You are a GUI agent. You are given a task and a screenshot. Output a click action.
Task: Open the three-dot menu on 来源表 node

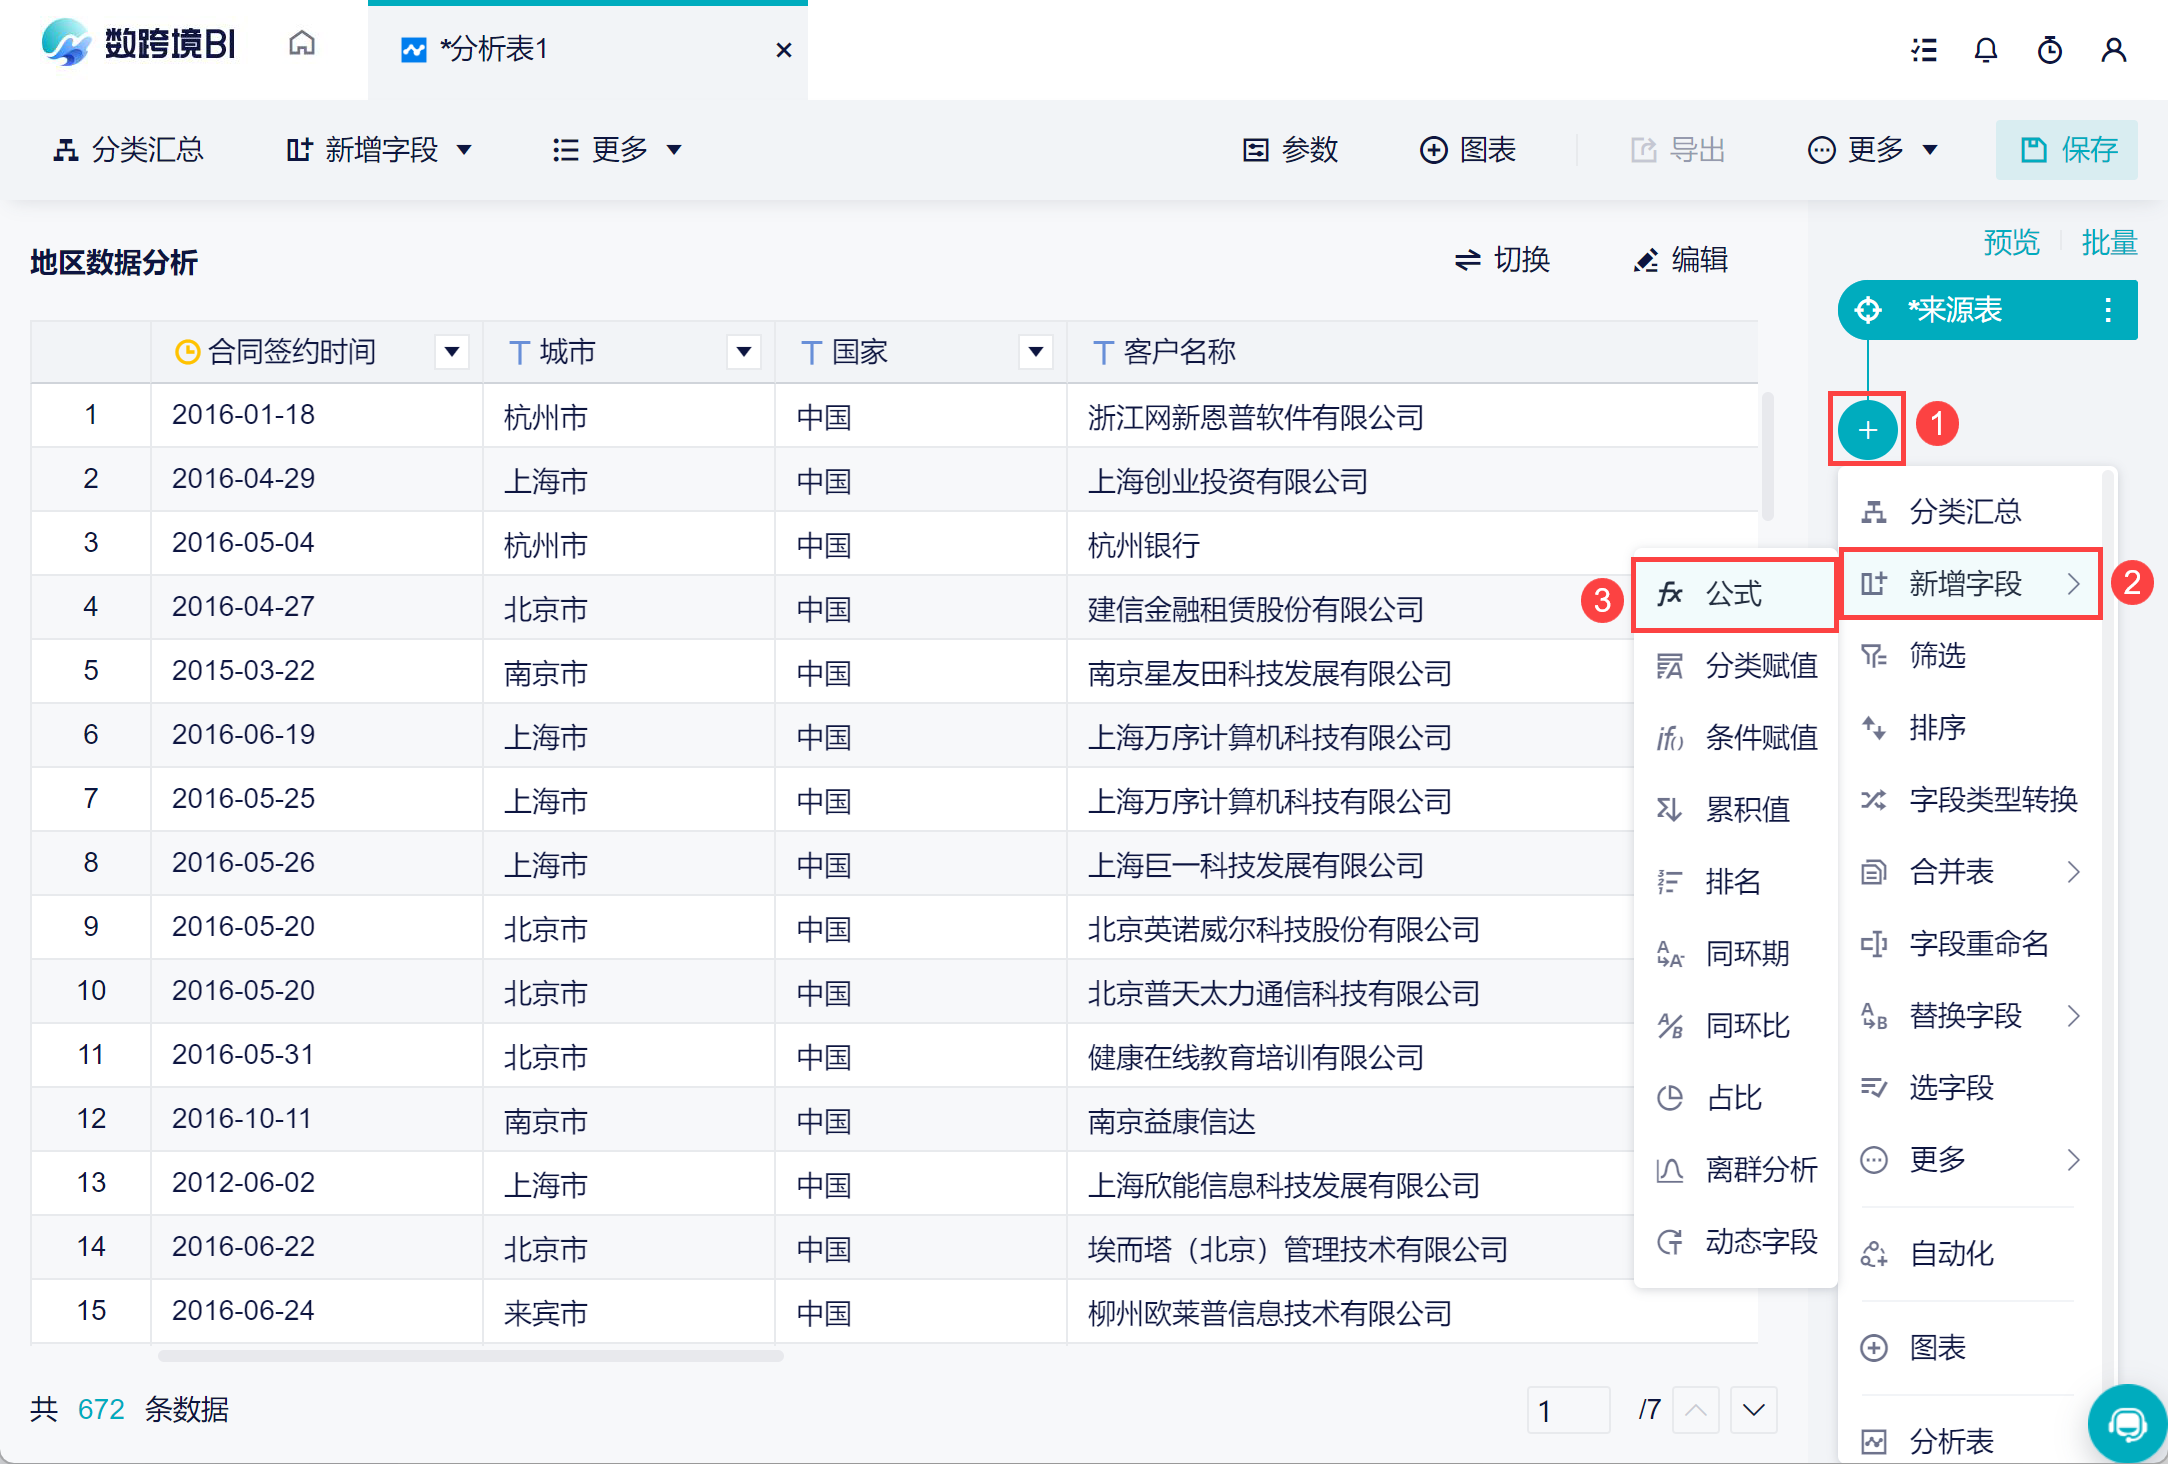[2107, 310]
